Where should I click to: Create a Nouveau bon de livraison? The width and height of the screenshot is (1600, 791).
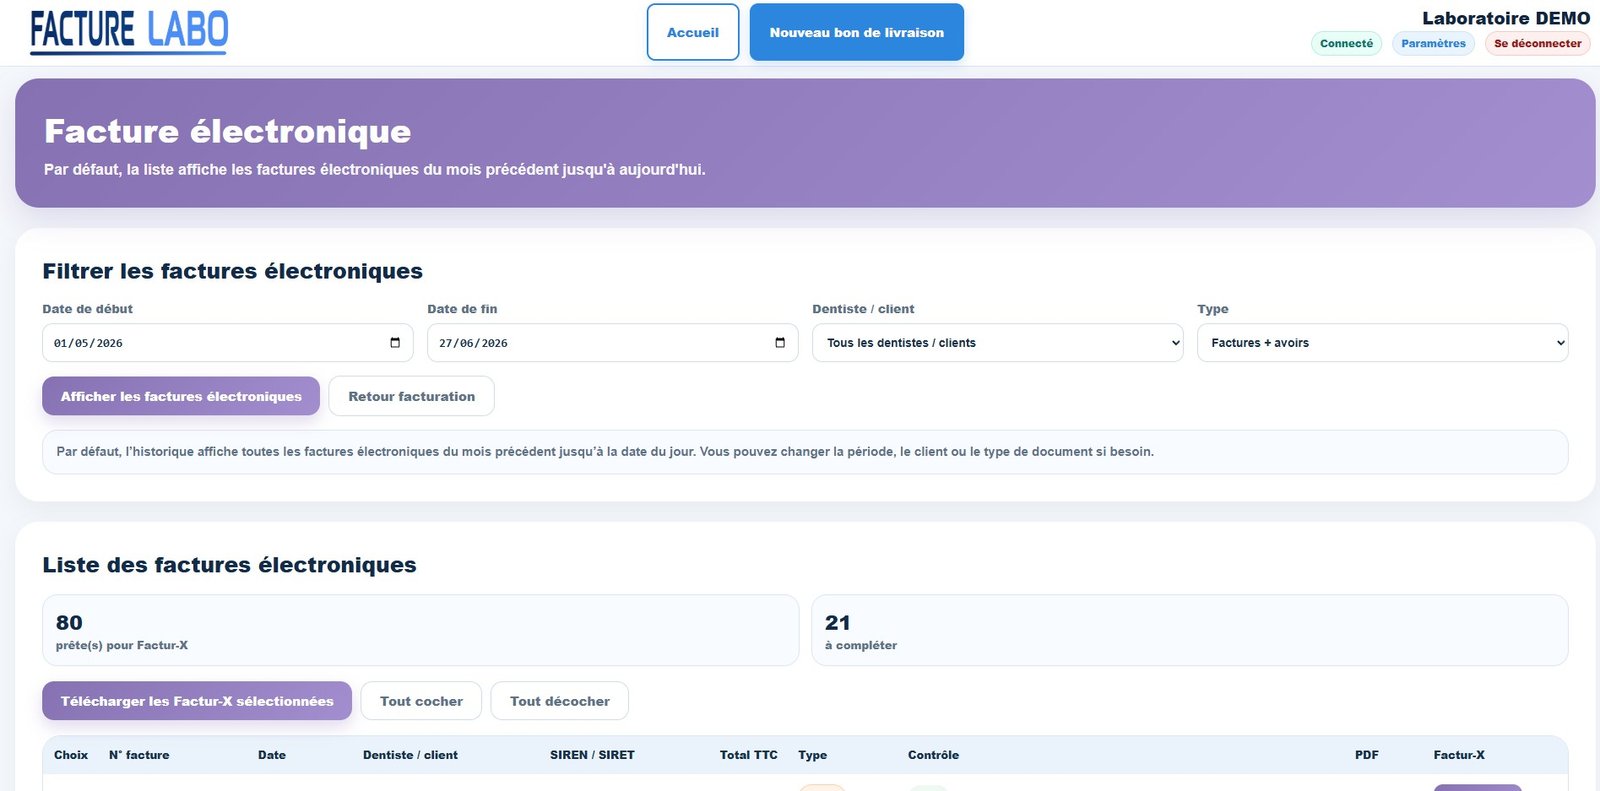857,32
